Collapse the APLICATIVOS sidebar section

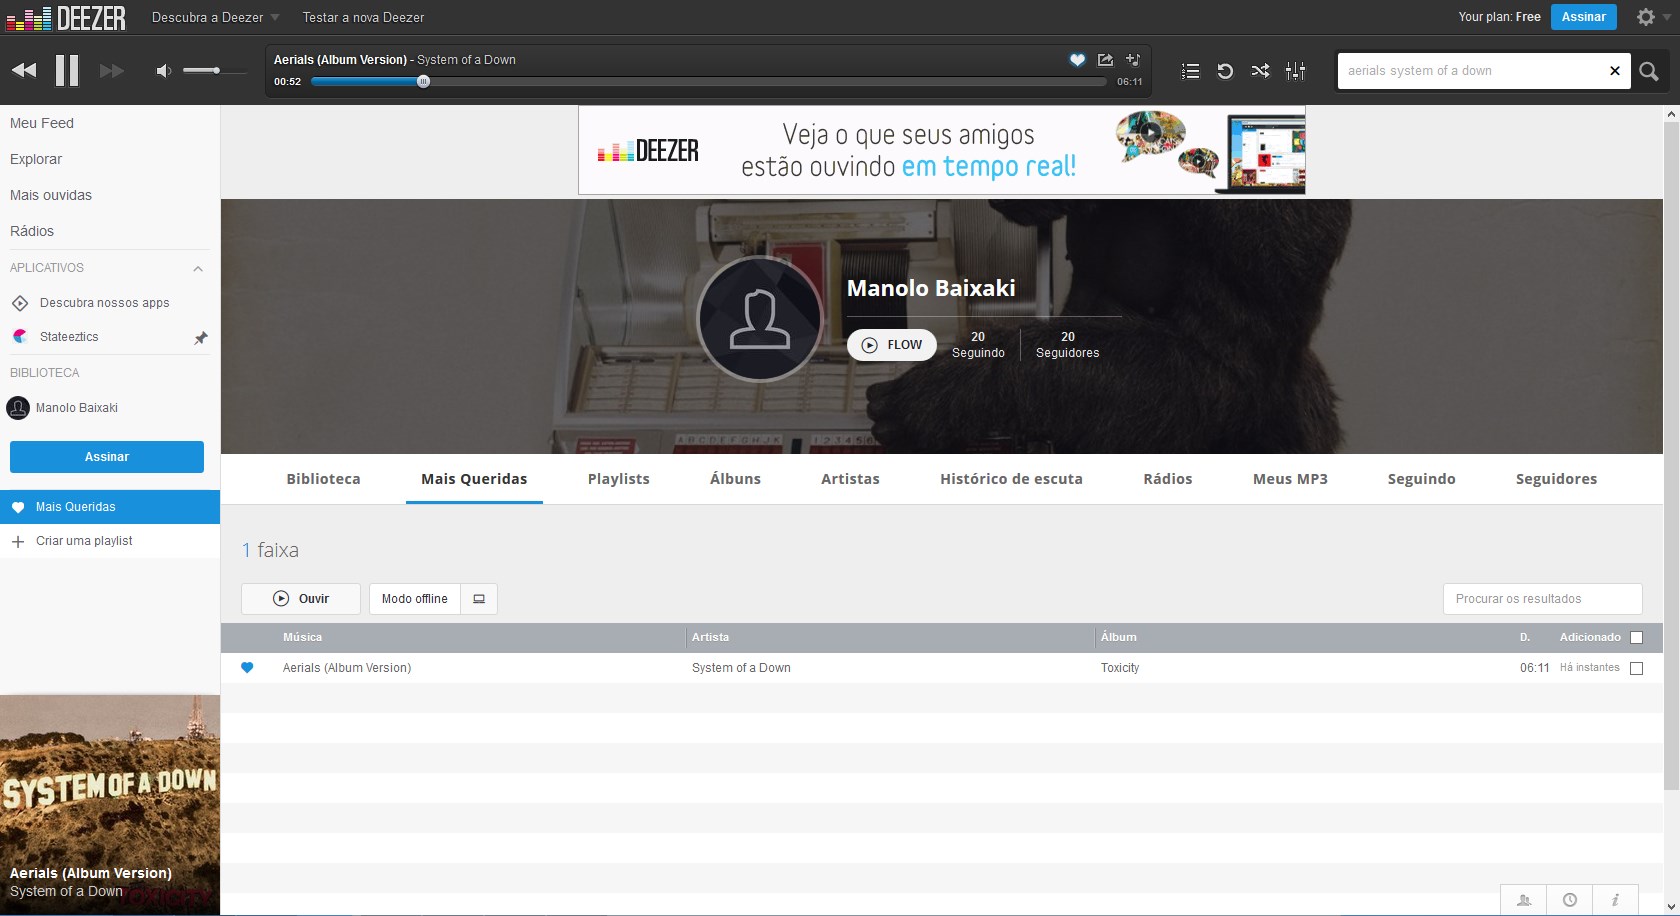[x=197, y=267]
